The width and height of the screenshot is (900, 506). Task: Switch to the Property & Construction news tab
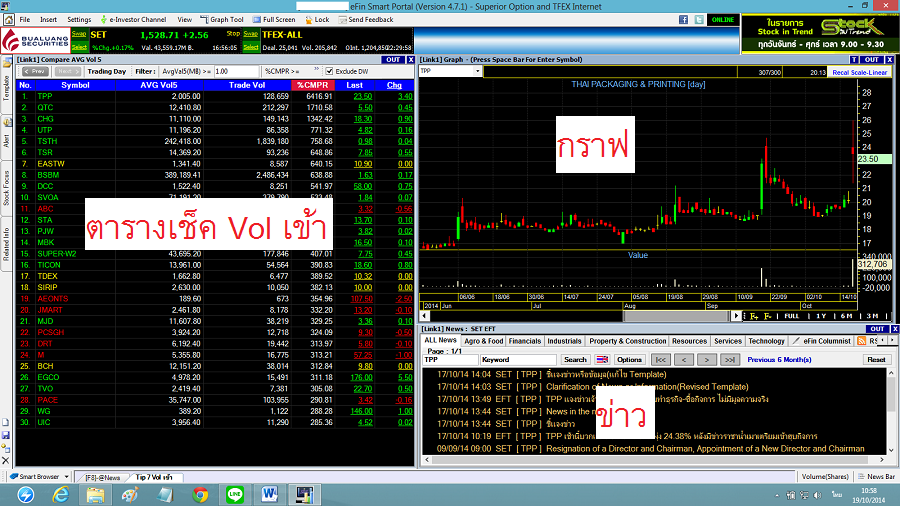(x=627, y=341)
